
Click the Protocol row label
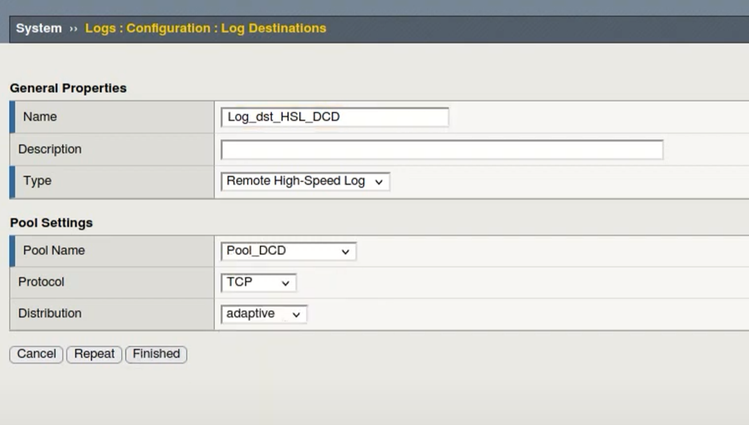[41, 282]
